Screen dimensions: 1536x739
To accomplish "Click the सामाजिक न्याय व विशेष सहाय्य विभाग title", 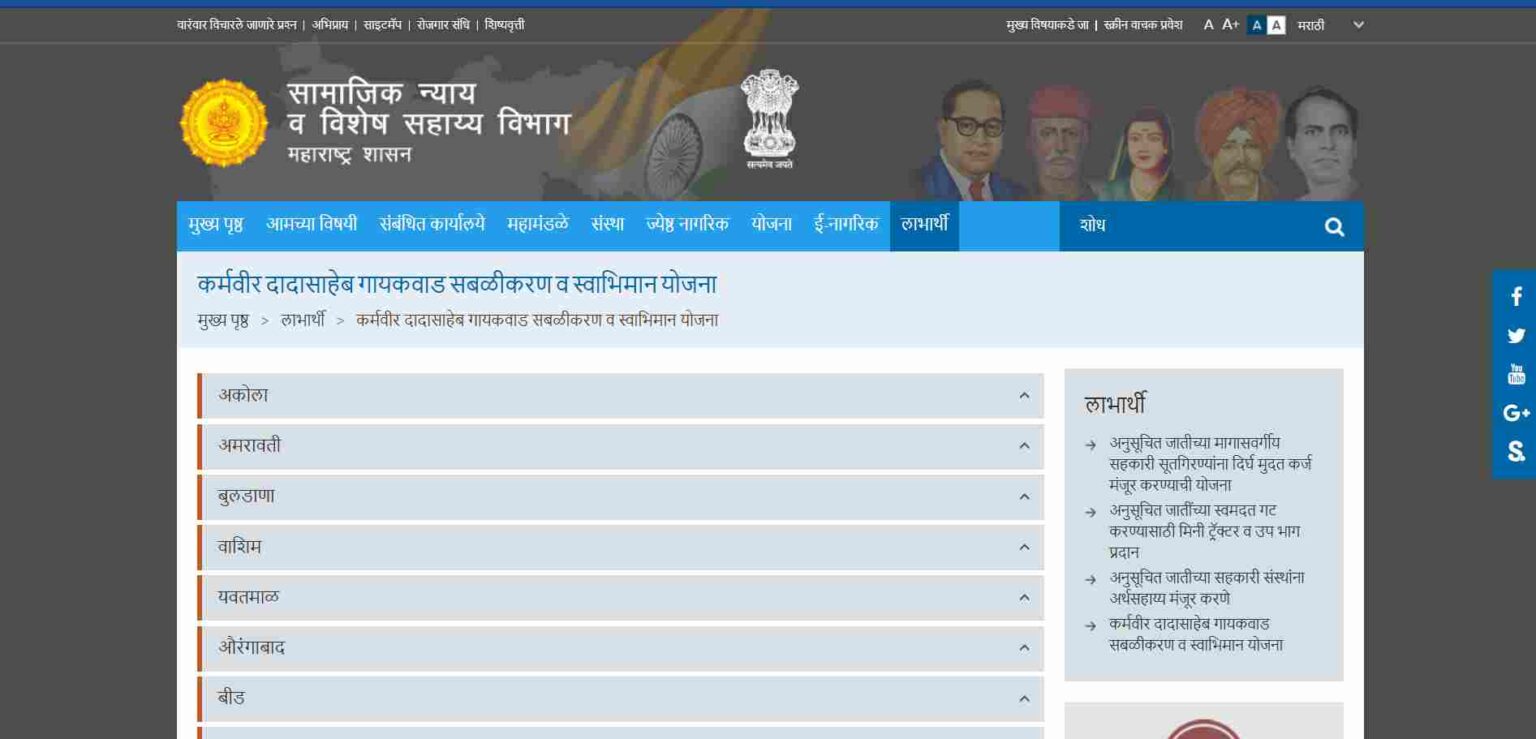I will pyautogui.click(x=428, y=109).
